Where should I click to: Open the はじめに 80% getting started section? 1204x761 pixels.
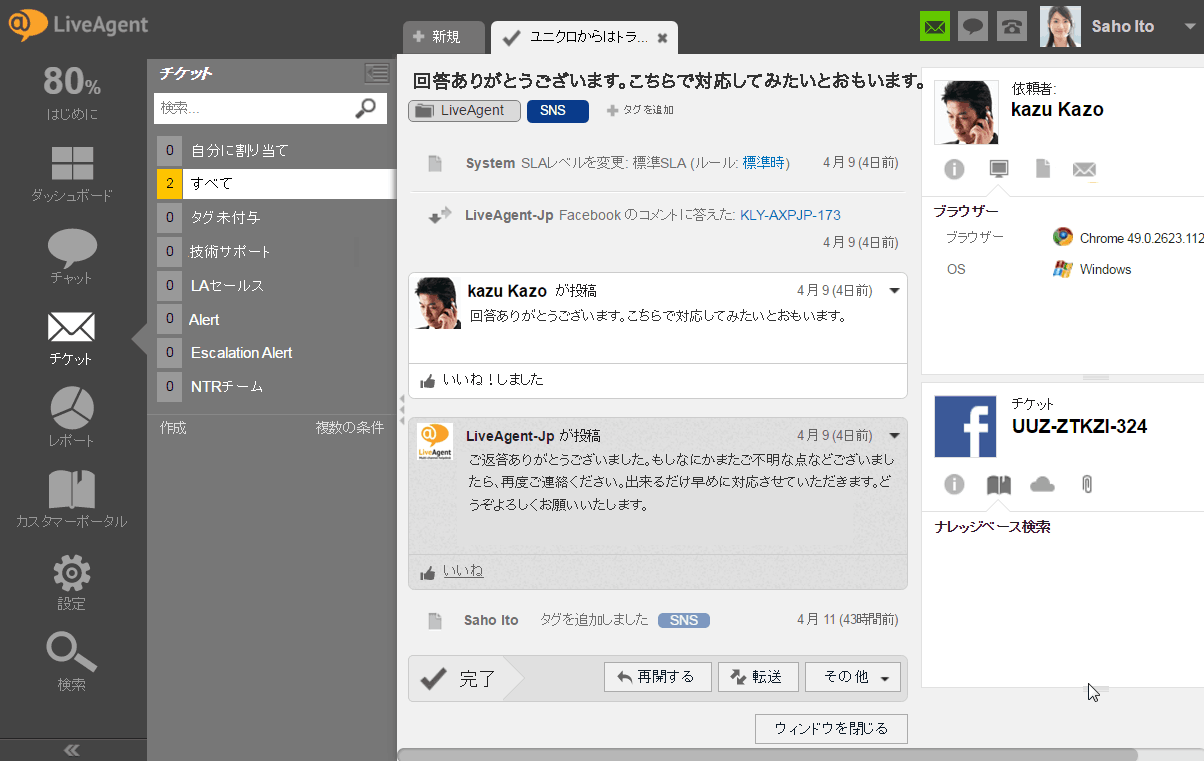click(x=72, y=93)
